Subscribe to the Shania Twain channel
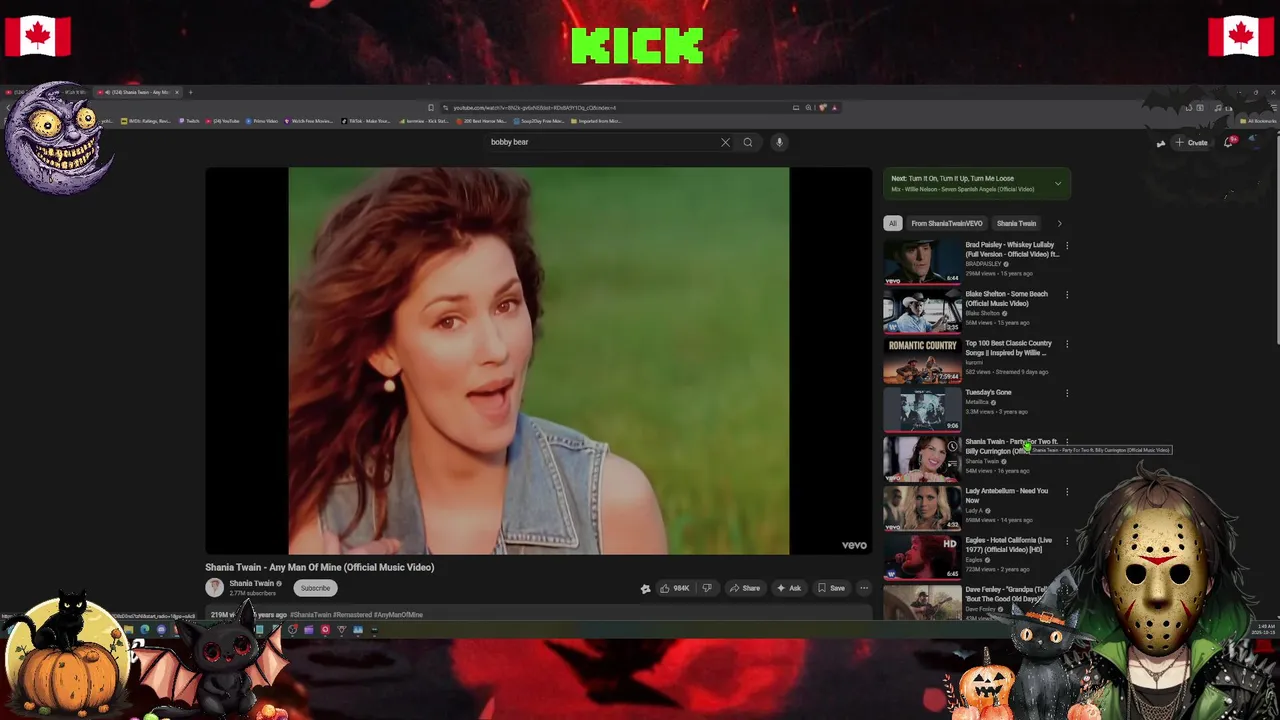 [315, 588]
